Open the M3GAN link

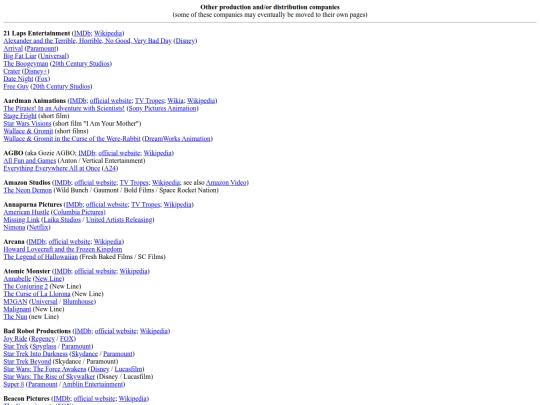pyautogui.click(x=15, y=302)
